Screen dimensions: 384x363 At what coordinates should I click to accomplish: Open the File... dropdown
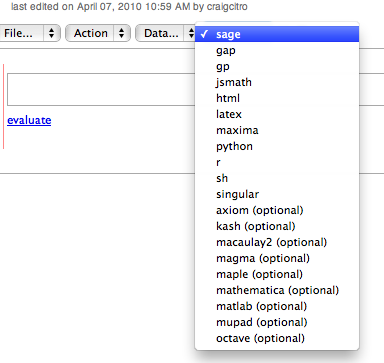tap(29, 33)
